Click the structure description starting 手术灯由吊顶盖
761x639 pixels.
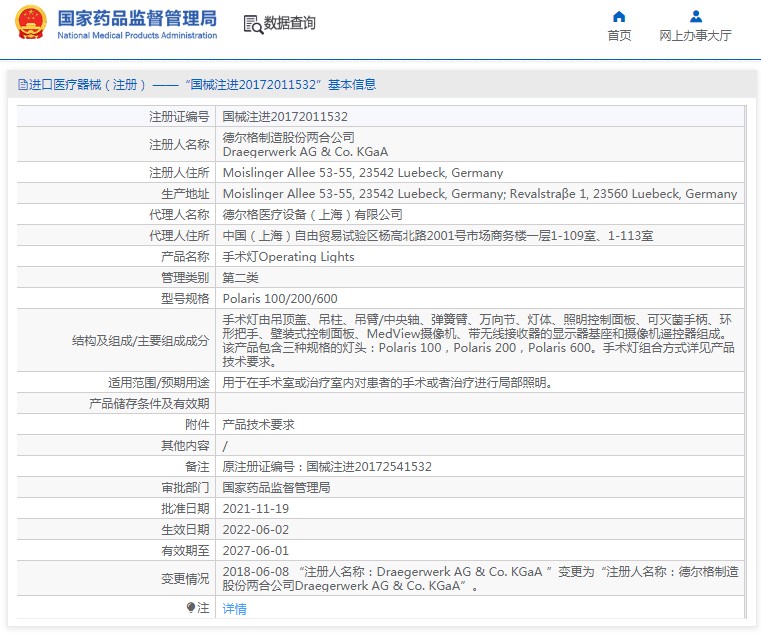coord(479,341)
